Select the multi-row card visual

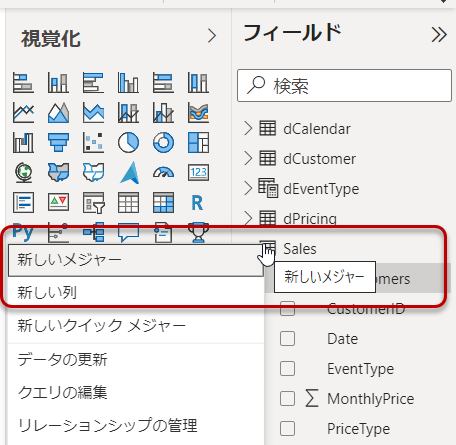[x=23, y=202]
